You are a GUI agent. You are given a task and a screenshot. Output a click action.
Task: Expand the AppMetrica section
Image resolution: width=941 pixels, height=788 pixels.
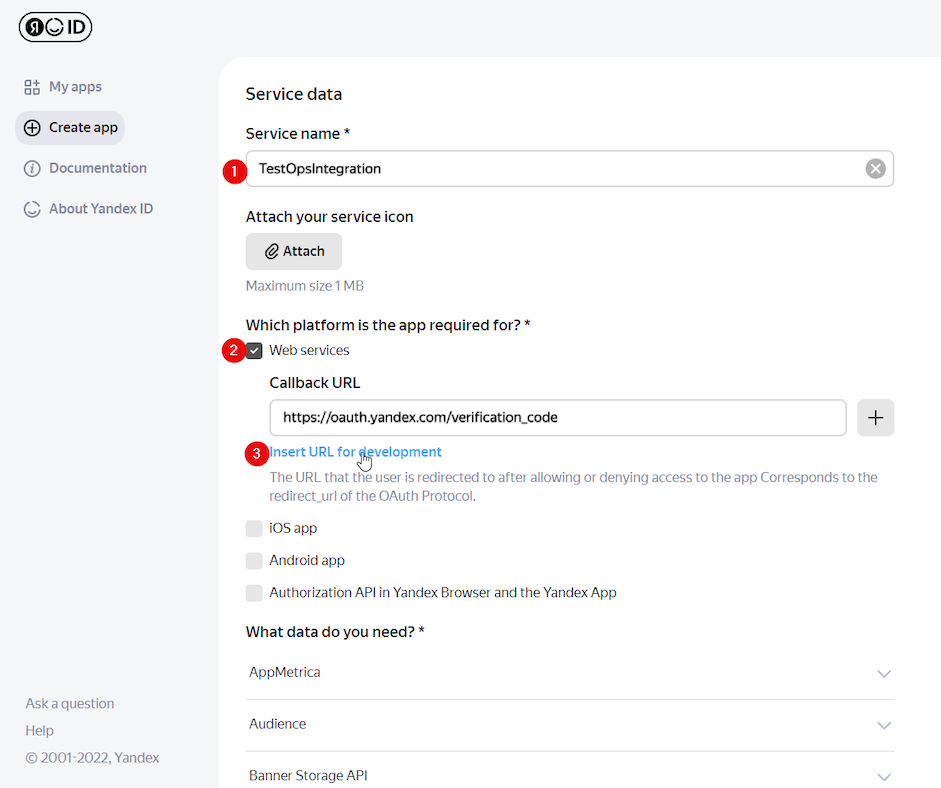[883, 673]
